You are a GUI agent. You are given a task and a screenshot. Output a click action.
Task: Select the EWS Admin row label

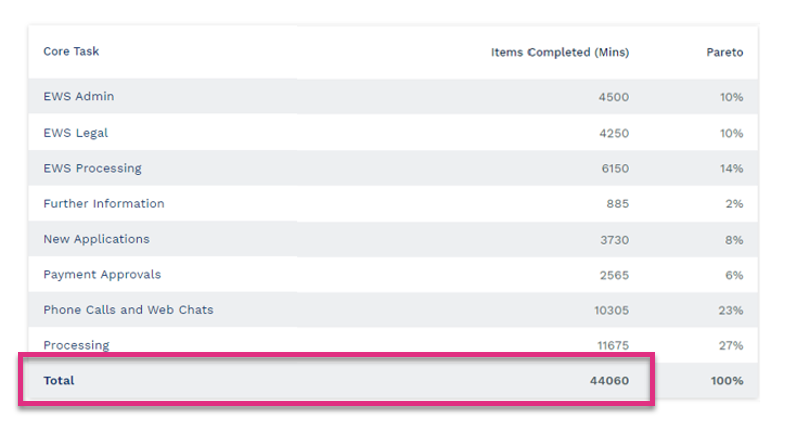79,97
